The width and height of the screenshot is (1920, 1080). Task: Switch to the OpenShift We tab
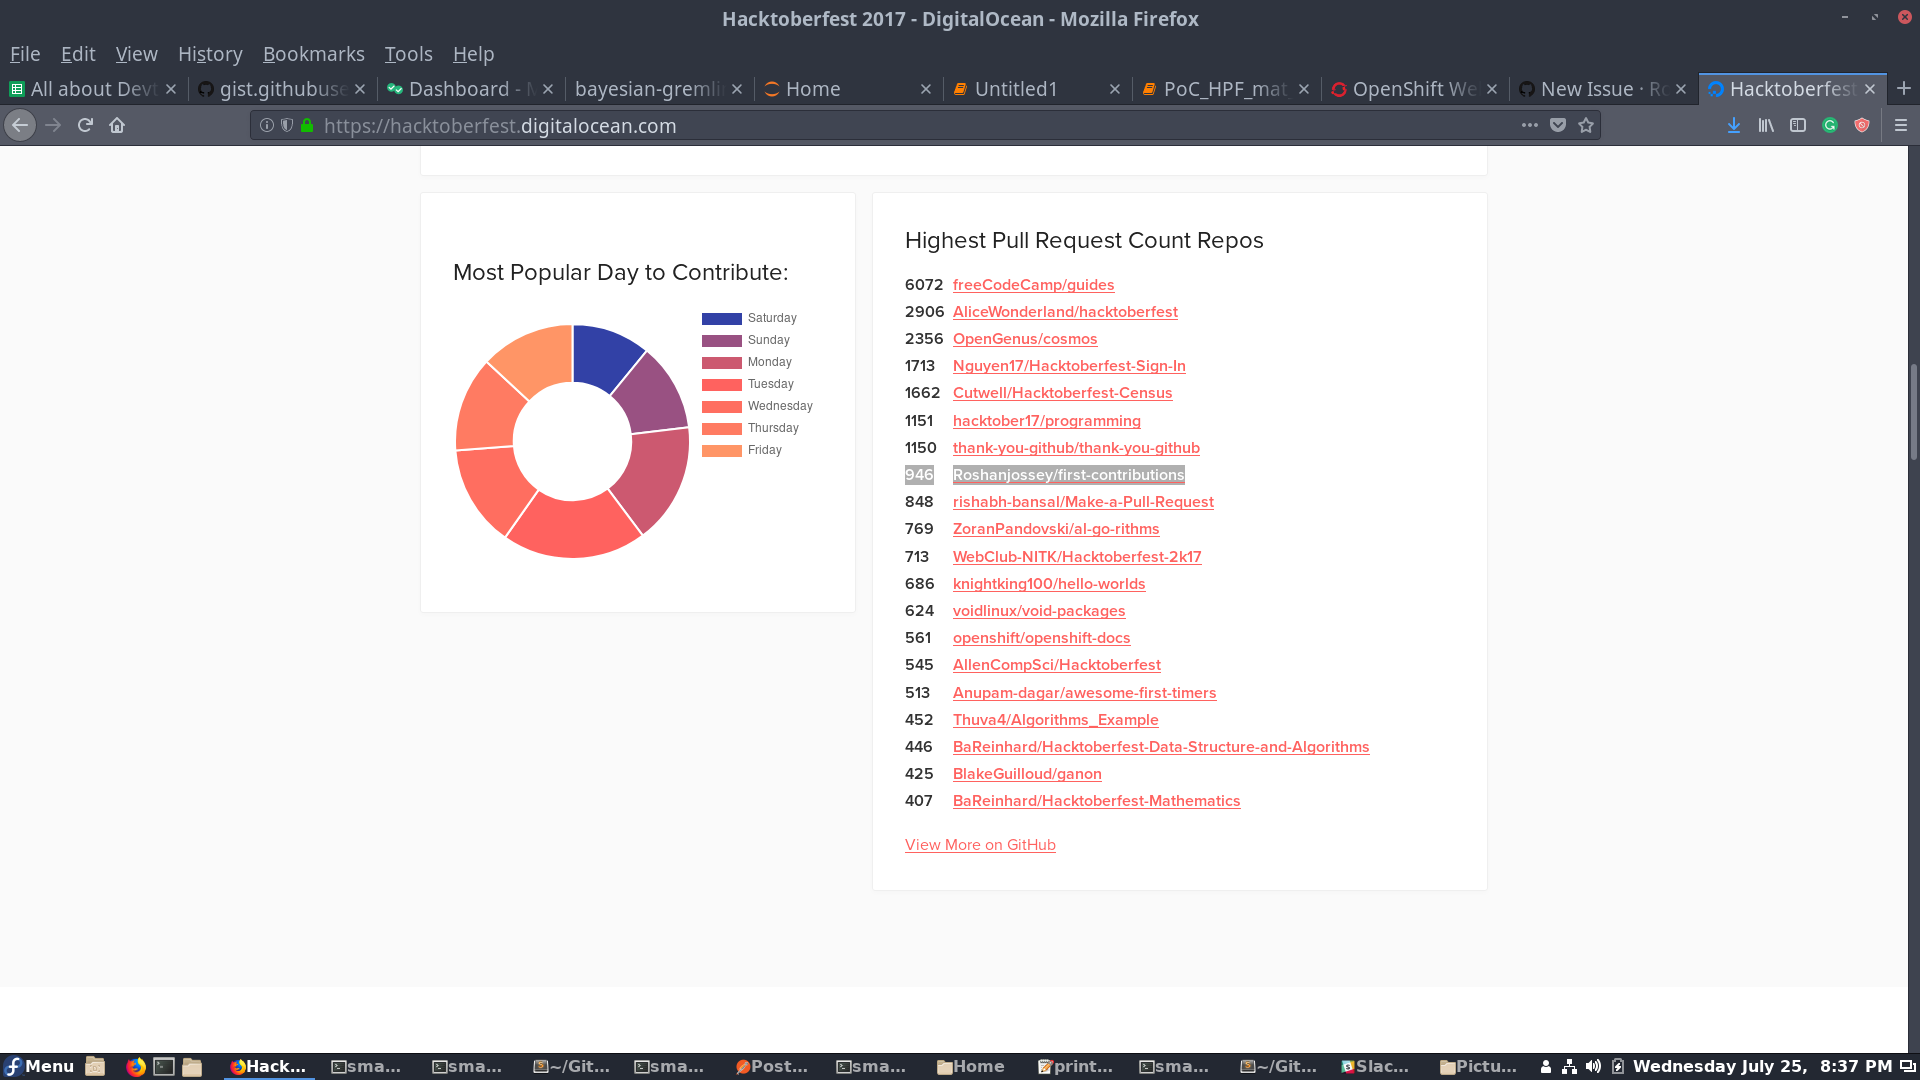tap(1414, 89)
